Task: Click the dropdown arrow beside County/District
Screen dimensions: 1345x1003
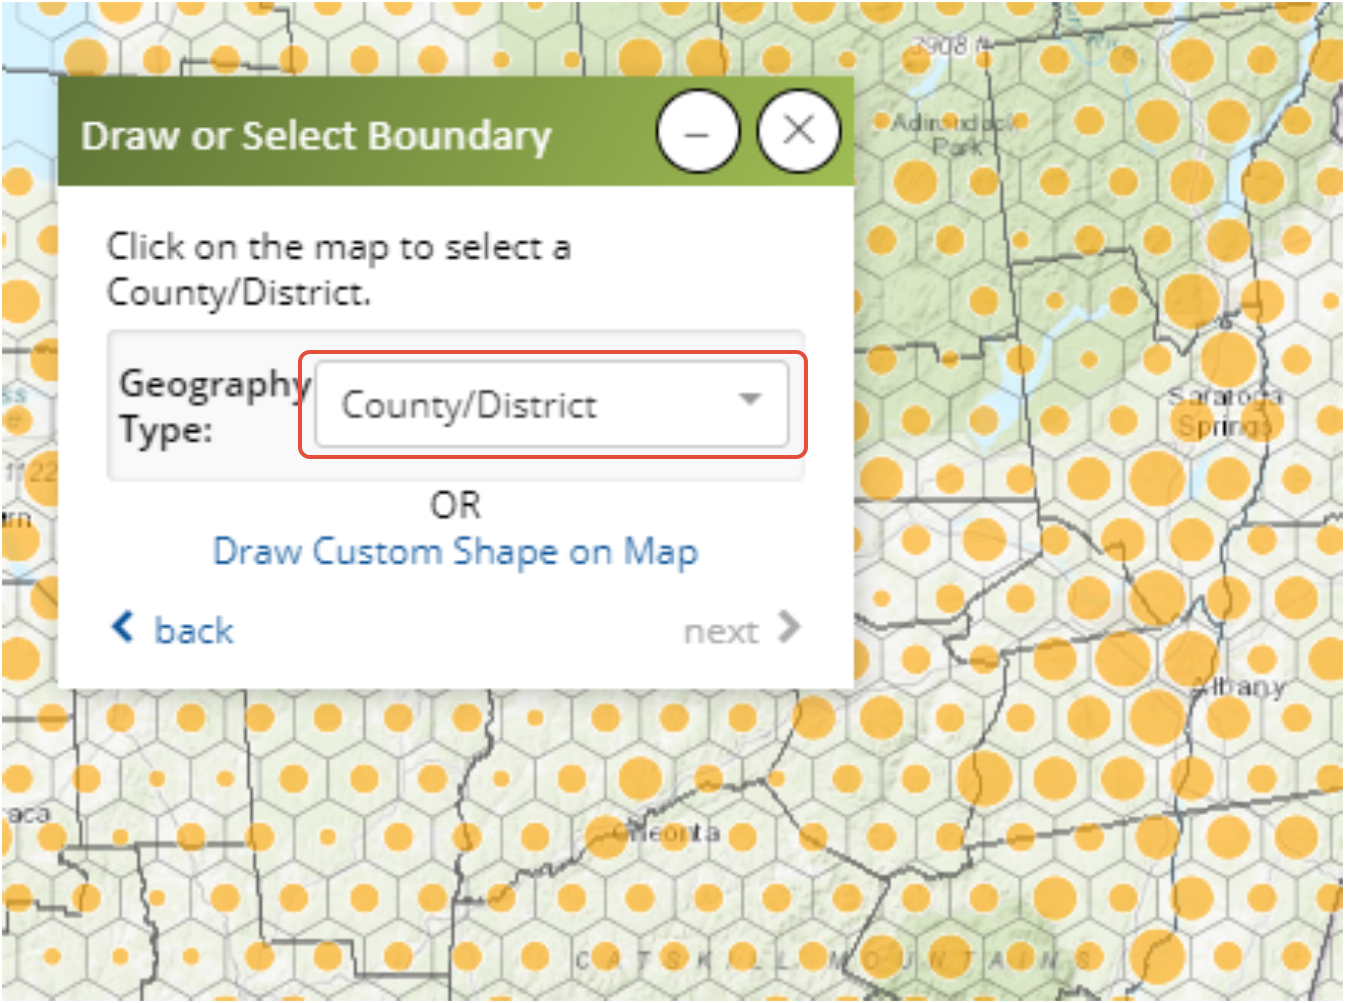Action: (750, 400)
